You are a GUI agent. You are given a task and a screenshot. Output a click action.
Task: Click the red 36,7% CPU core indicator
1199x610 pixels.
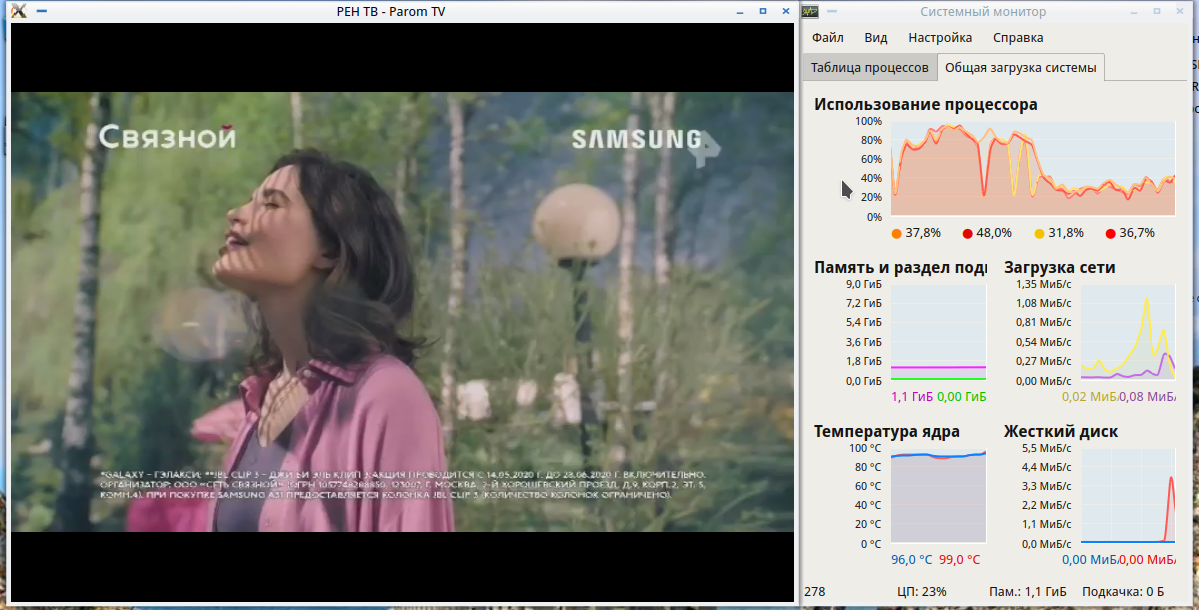pyautogui.click(x=1110, y=234)
